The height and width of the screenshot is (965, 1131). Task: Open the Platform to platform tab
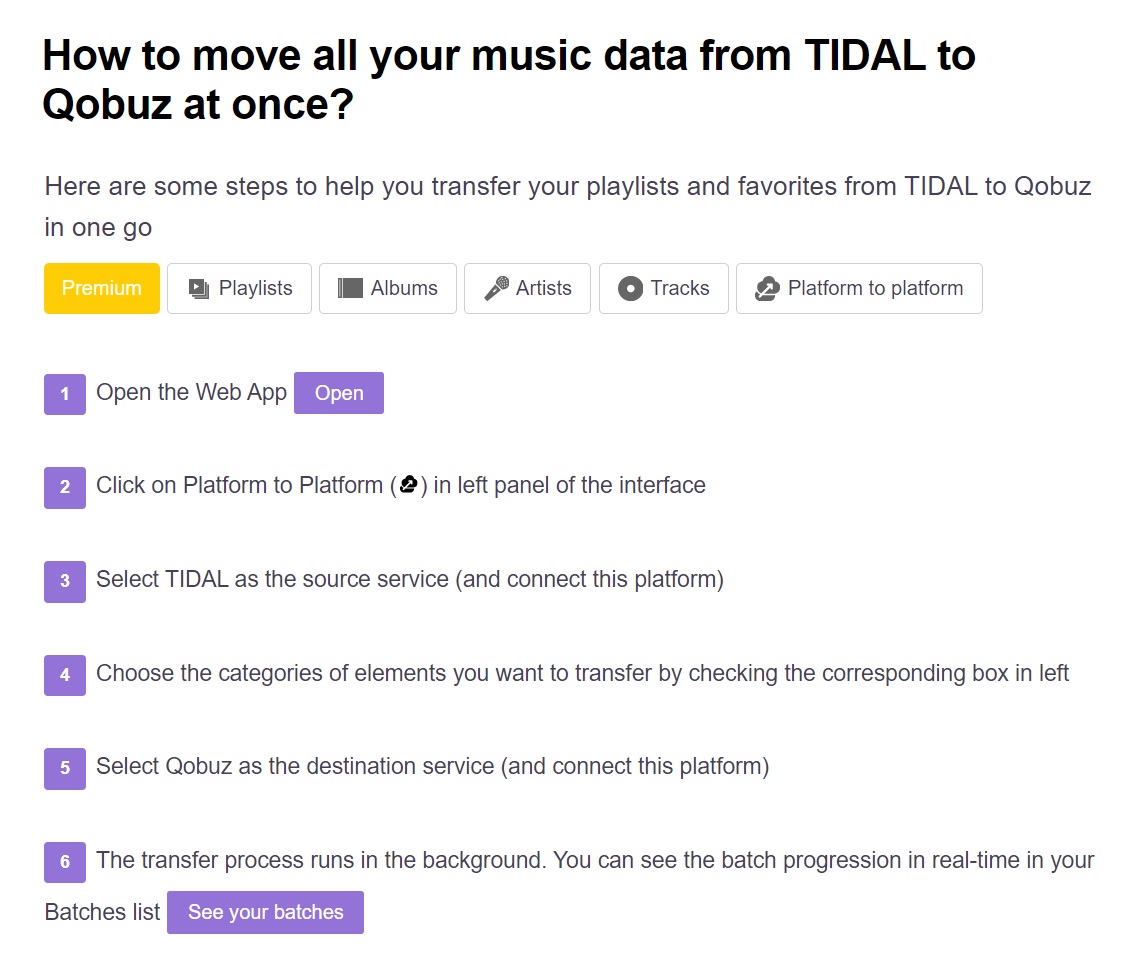pos(859,289)
